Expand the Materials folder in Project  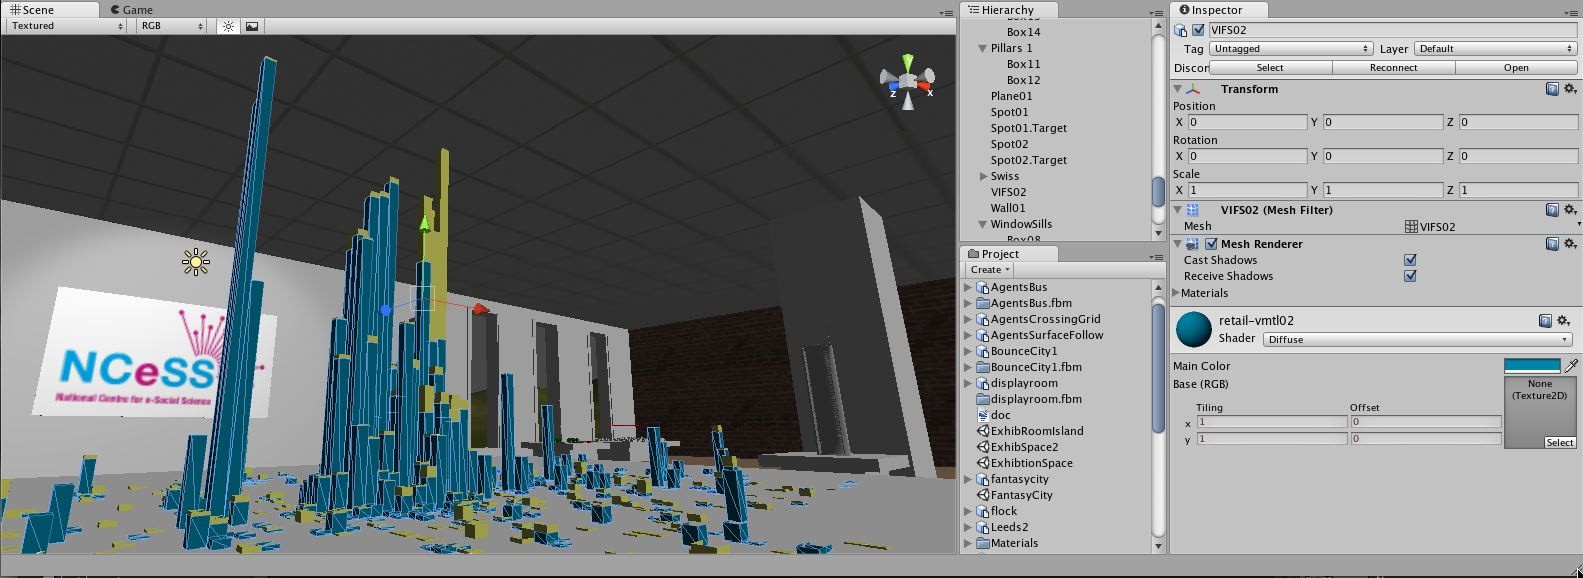968,543
